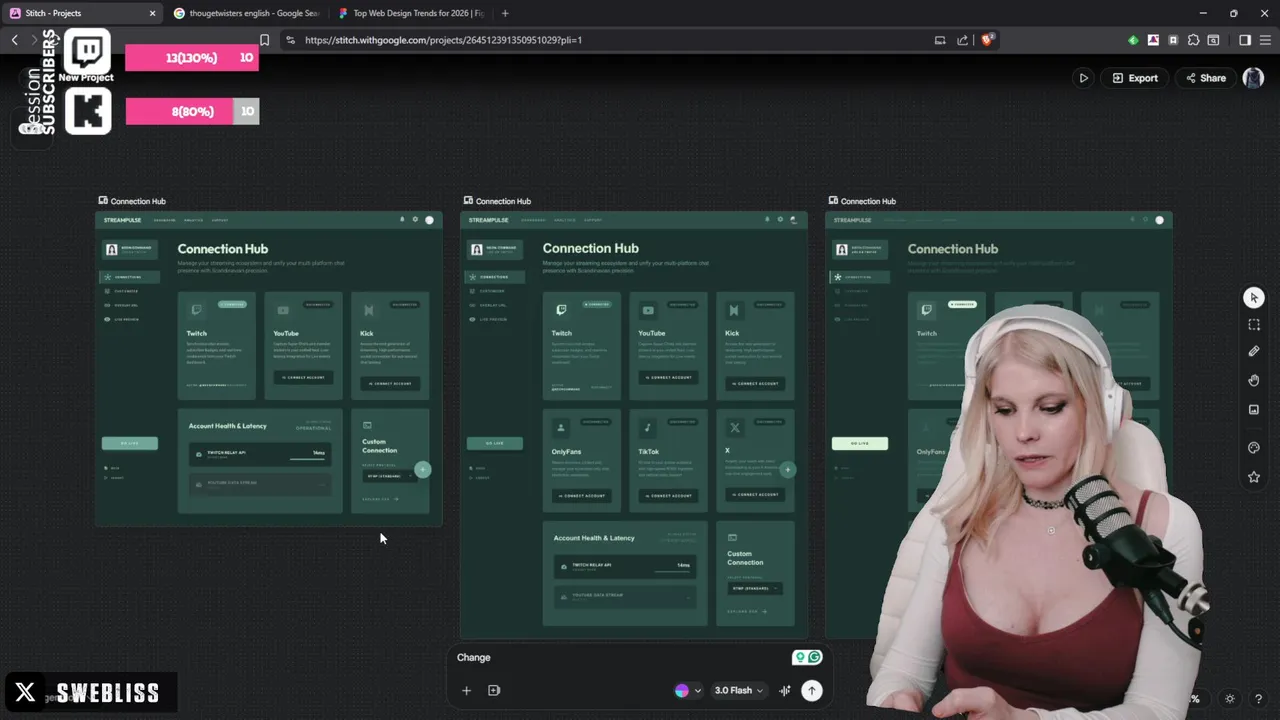Click the voice input waveform icon

[785, 690]
